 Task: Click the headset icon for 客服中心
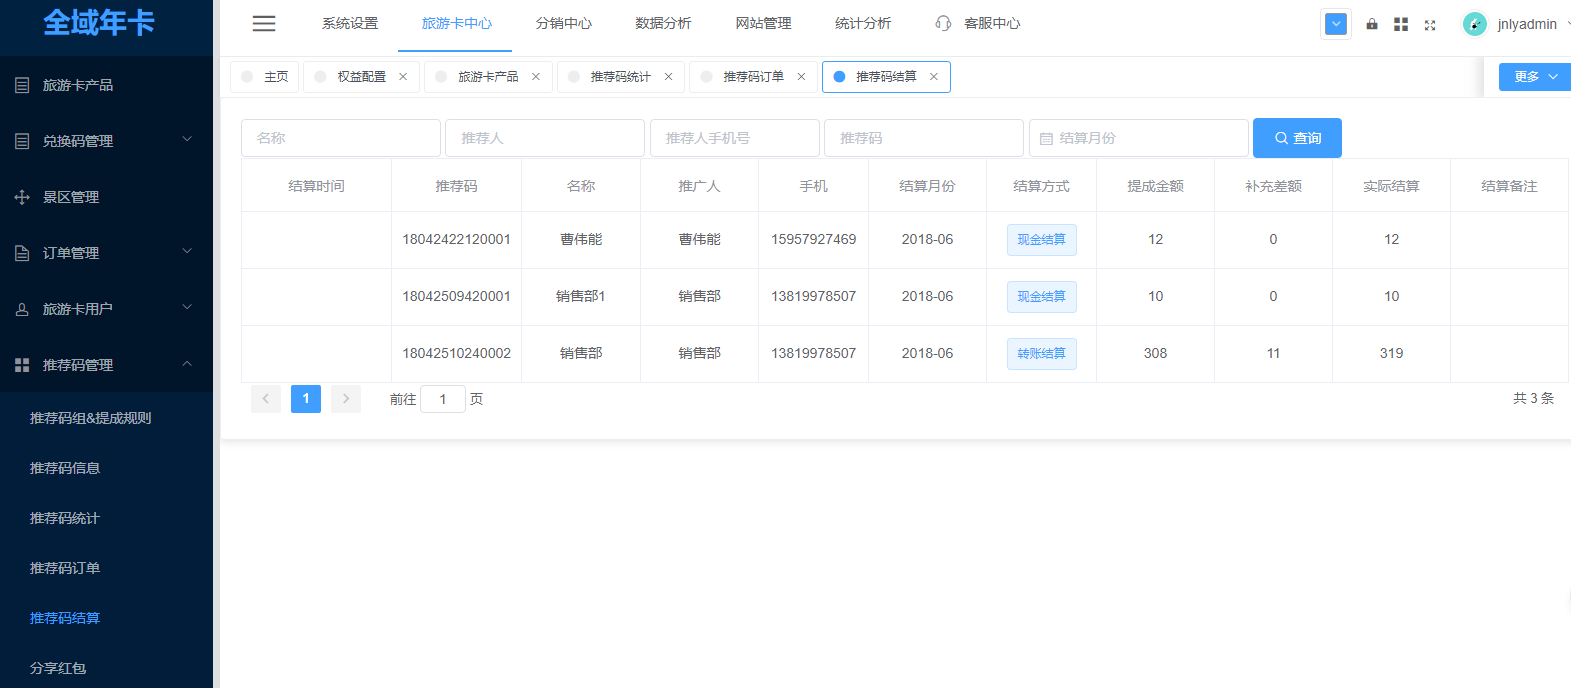943,23
